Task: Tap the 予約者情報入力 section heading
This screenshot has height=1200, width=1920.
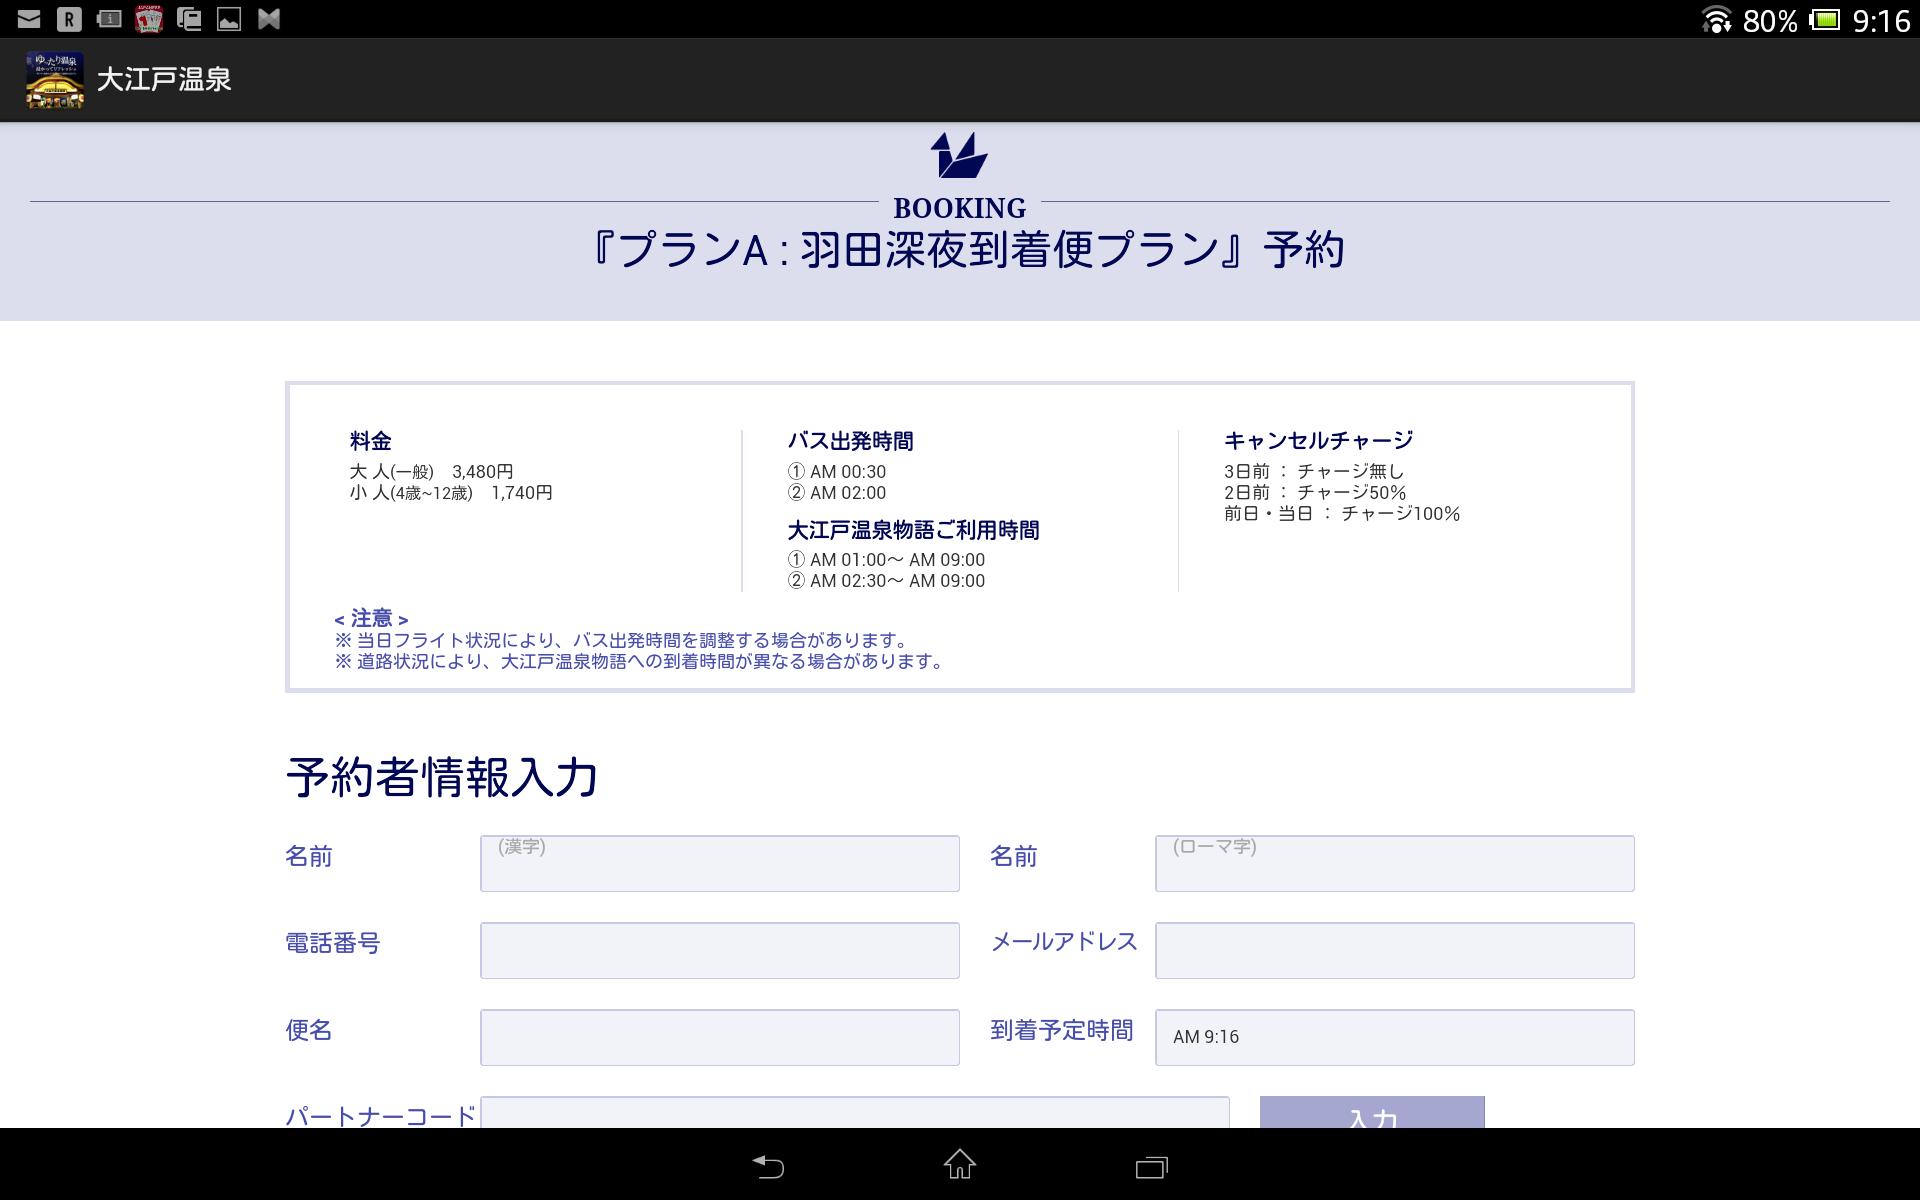Action: click(442, 777)
